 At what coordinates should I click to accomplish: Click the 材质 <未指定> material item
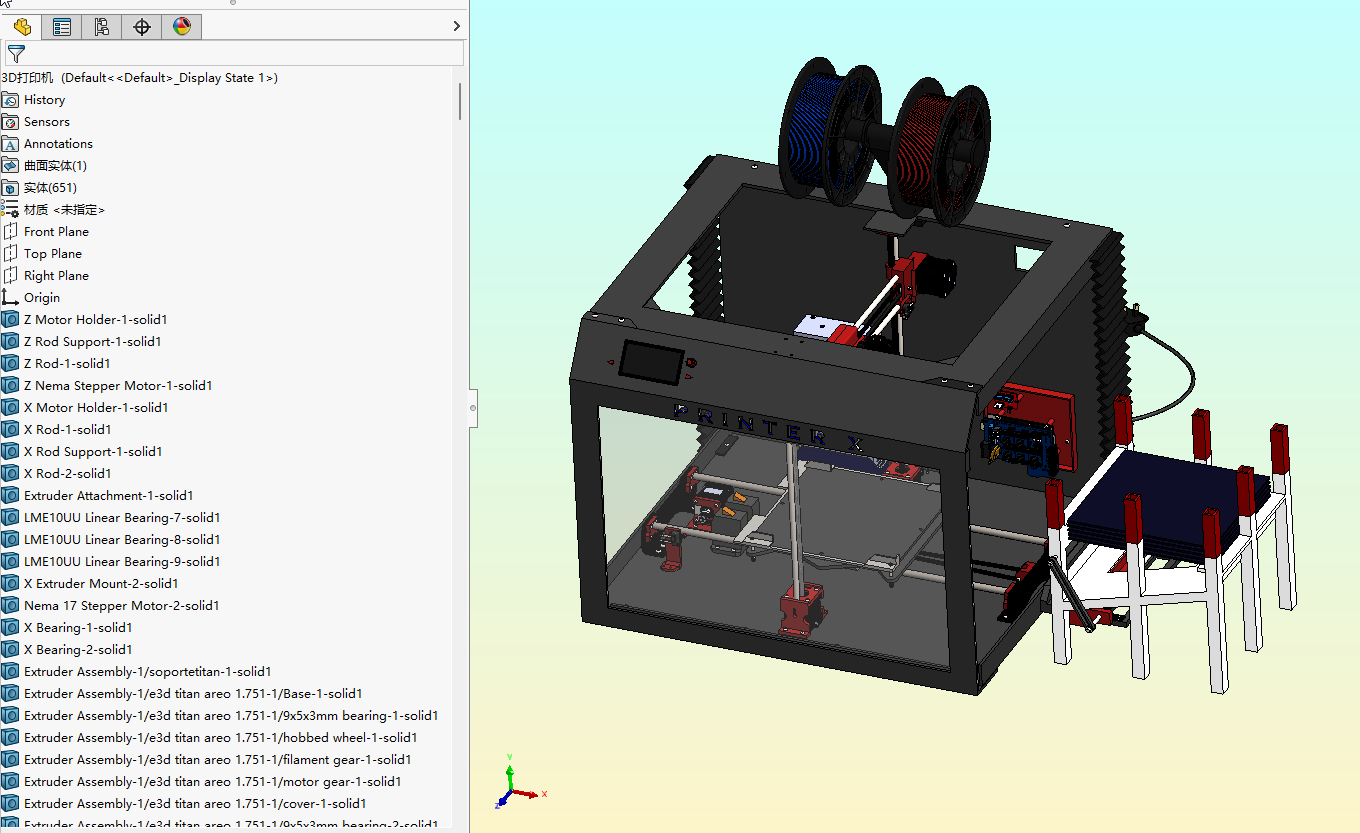[x=64, y=210]
